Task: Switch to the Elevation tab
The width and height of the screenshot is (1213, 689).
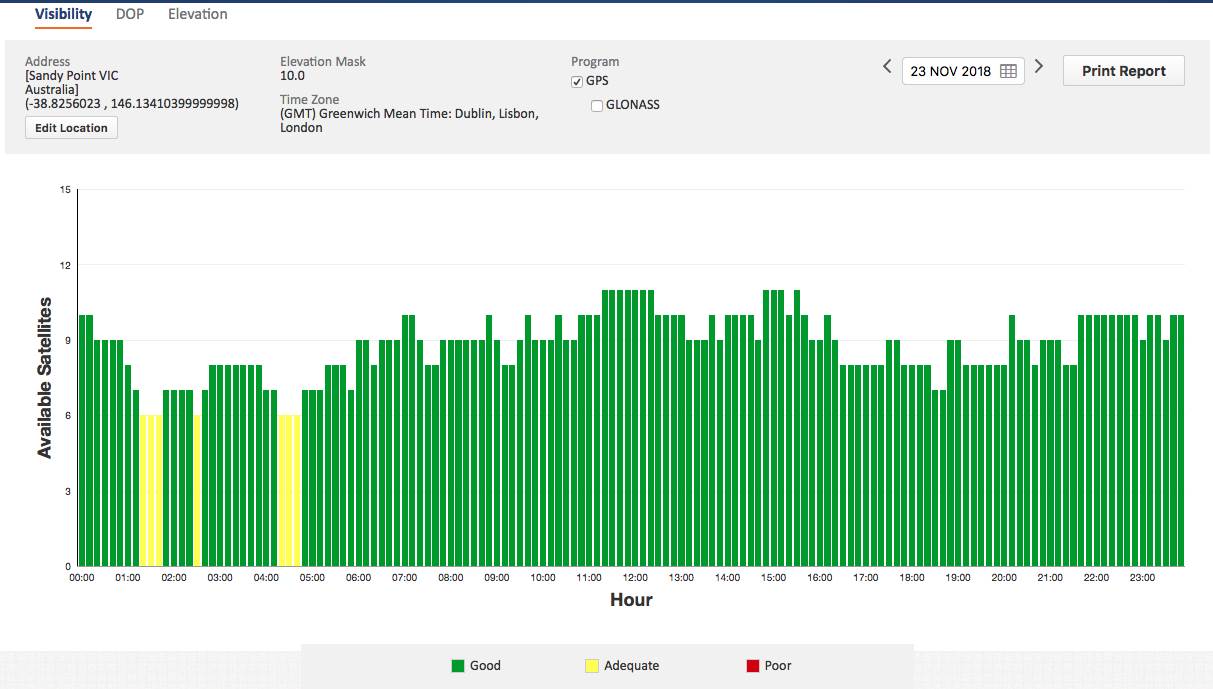Action: point(197,14)
